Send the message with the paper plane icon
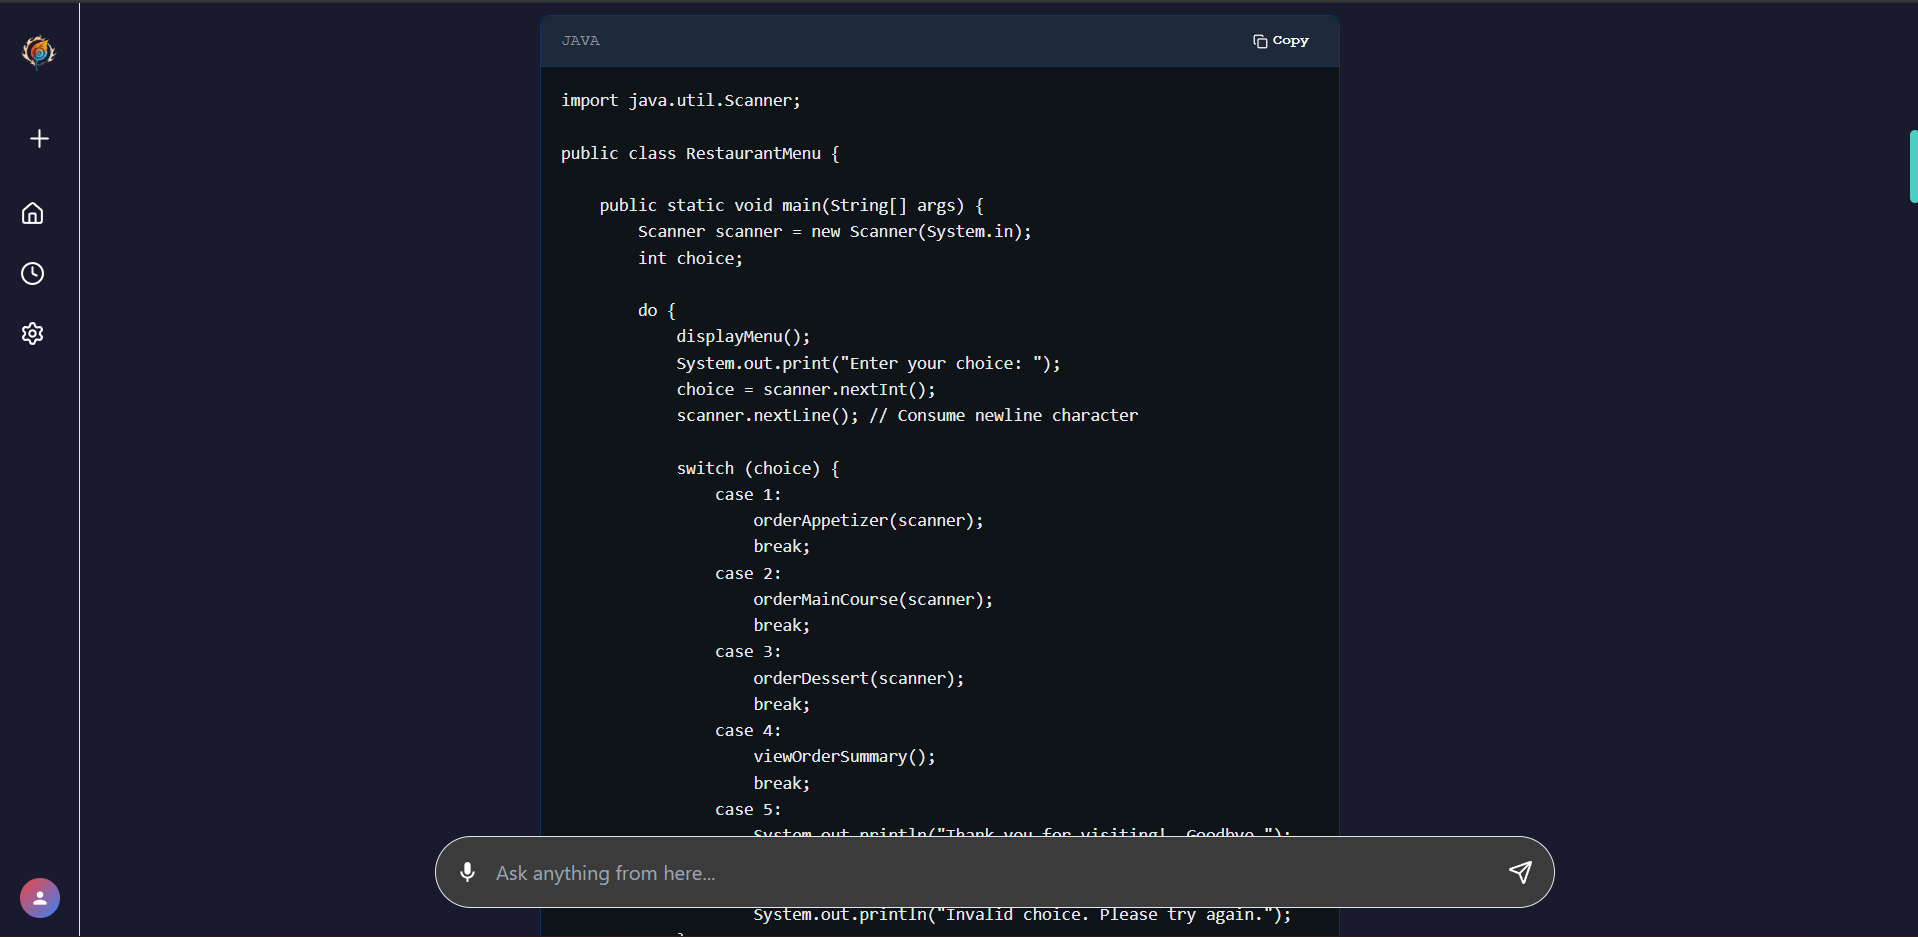 point(1520,872)
